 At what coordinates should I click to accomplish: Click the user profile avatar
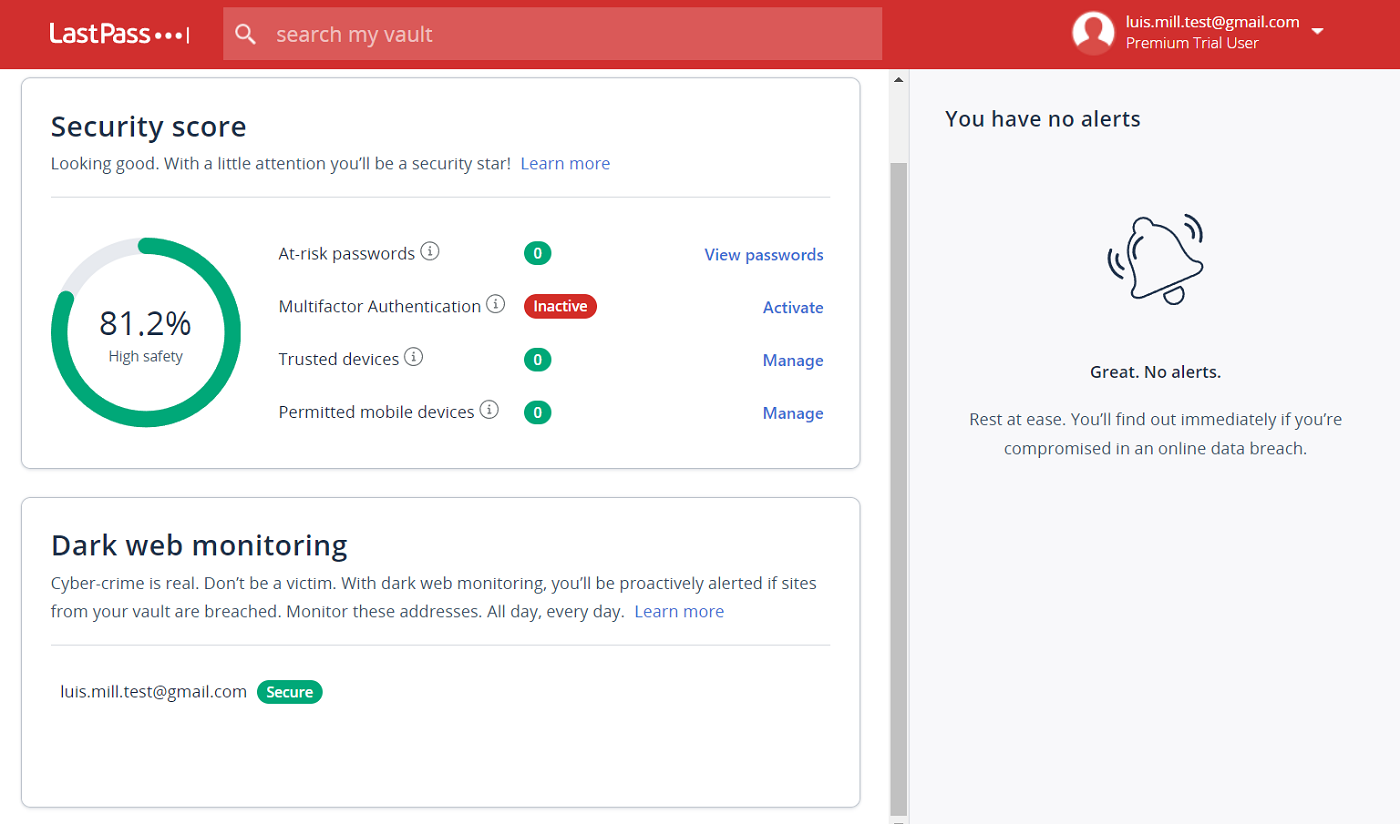click(1093, 32)
